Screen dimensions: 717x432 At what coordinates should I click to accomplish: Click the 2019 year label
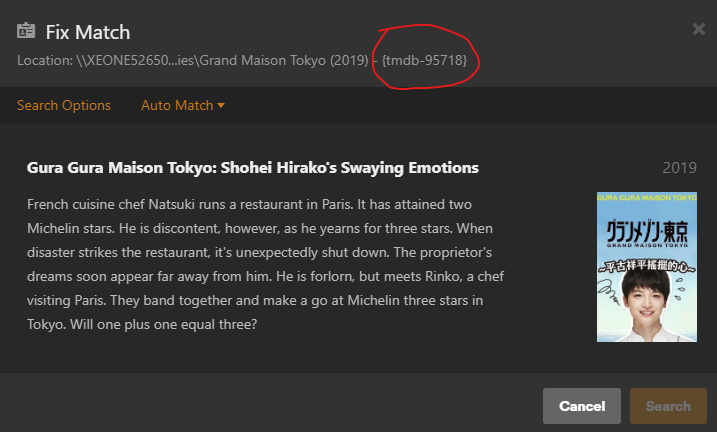tap(679, 168)
